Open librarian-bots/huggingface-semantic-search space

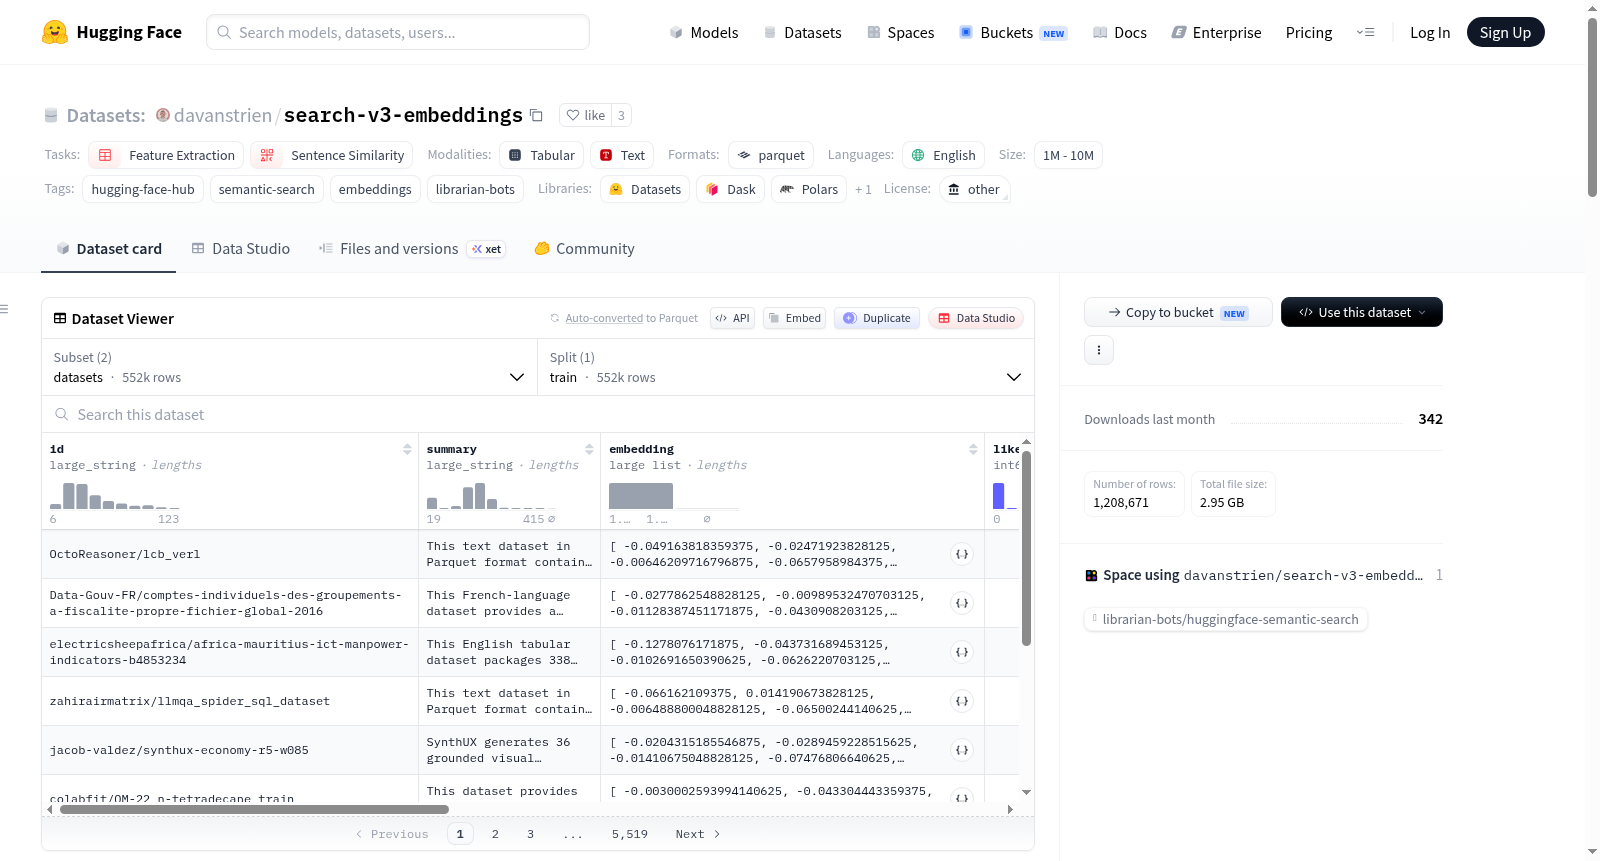pos(1225,619)
